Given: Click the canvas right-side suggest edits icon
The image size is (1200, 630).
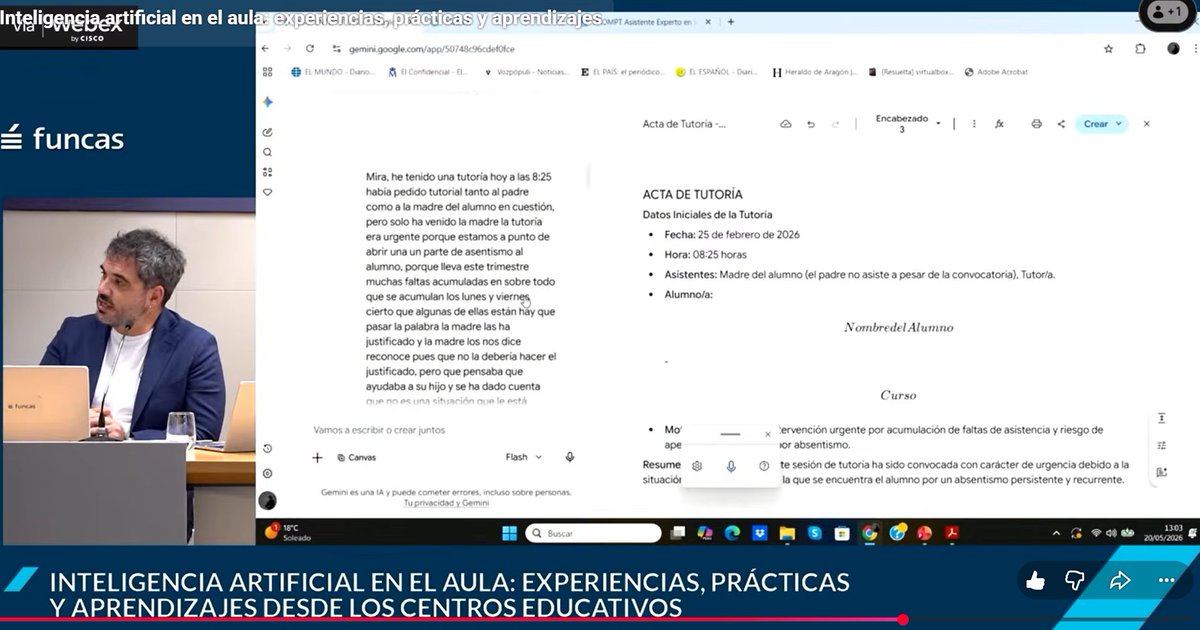Looking at the screenshot, I should (x=1161, y=472).
